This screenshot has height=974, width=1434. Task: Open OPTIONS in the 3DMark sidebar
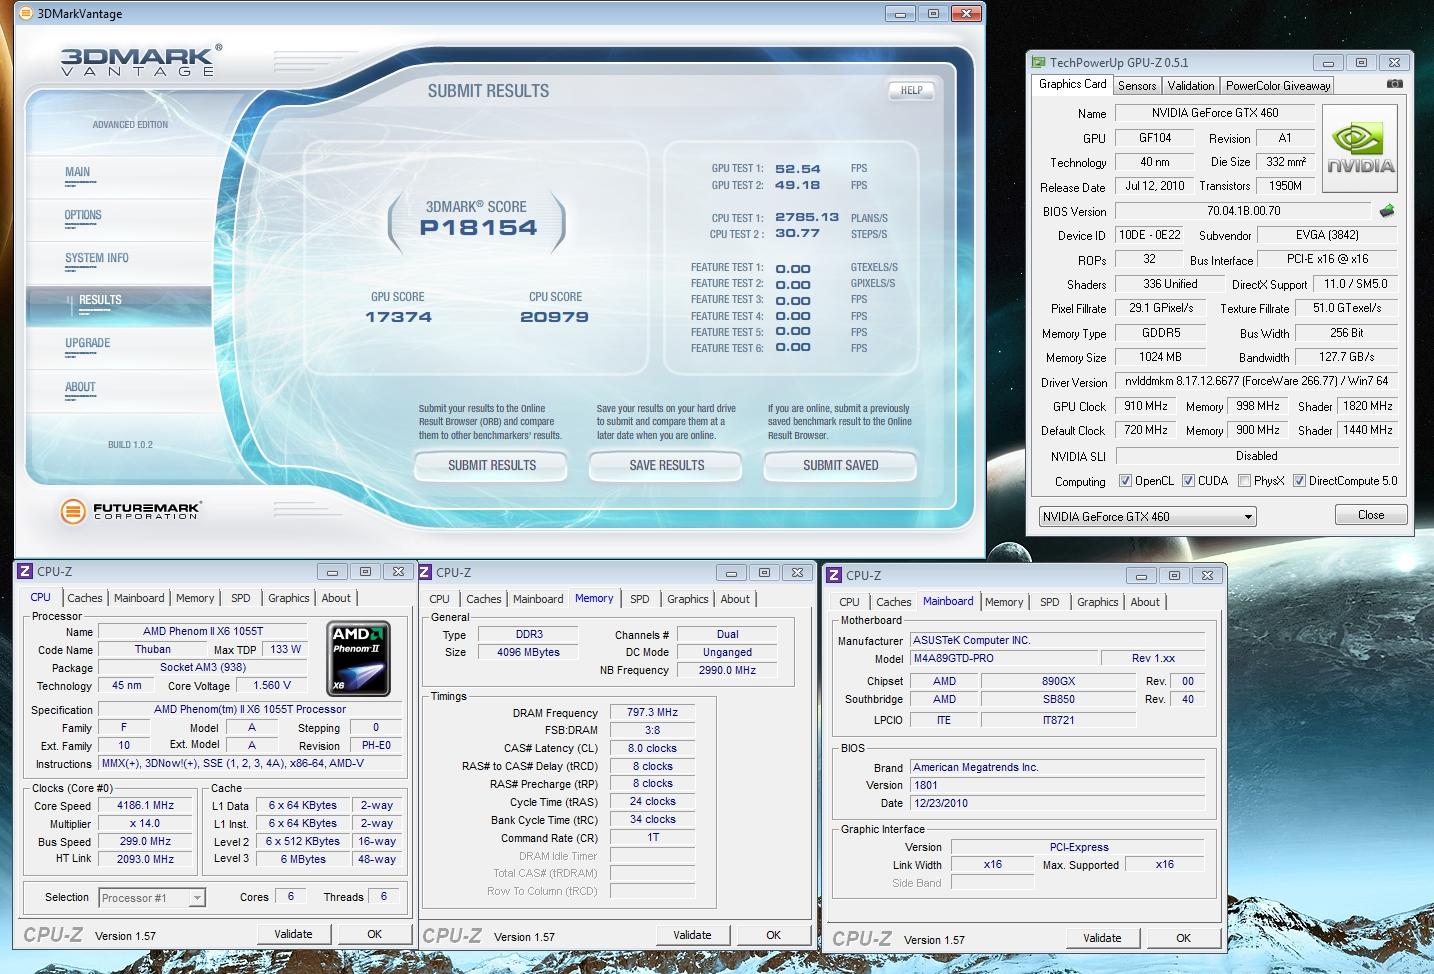83,215
